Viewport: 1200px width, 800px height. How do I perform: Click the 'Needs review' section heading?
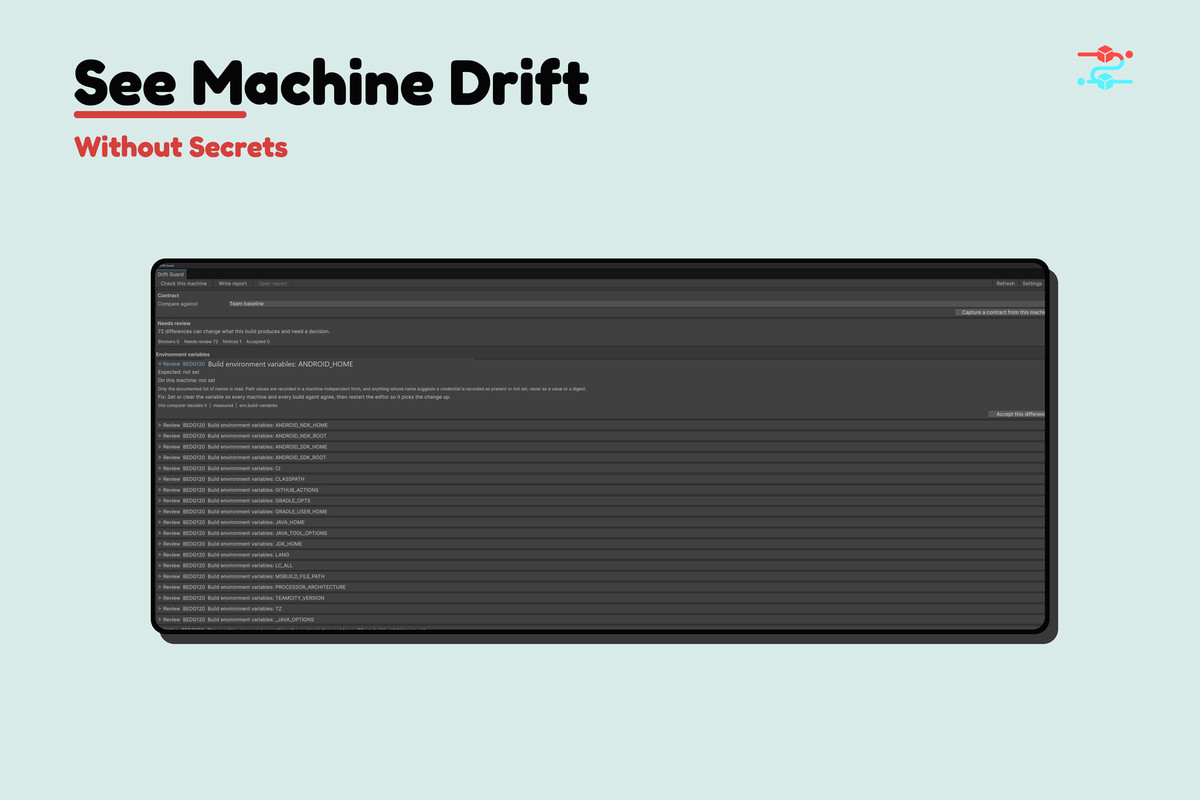pos(174,323)
